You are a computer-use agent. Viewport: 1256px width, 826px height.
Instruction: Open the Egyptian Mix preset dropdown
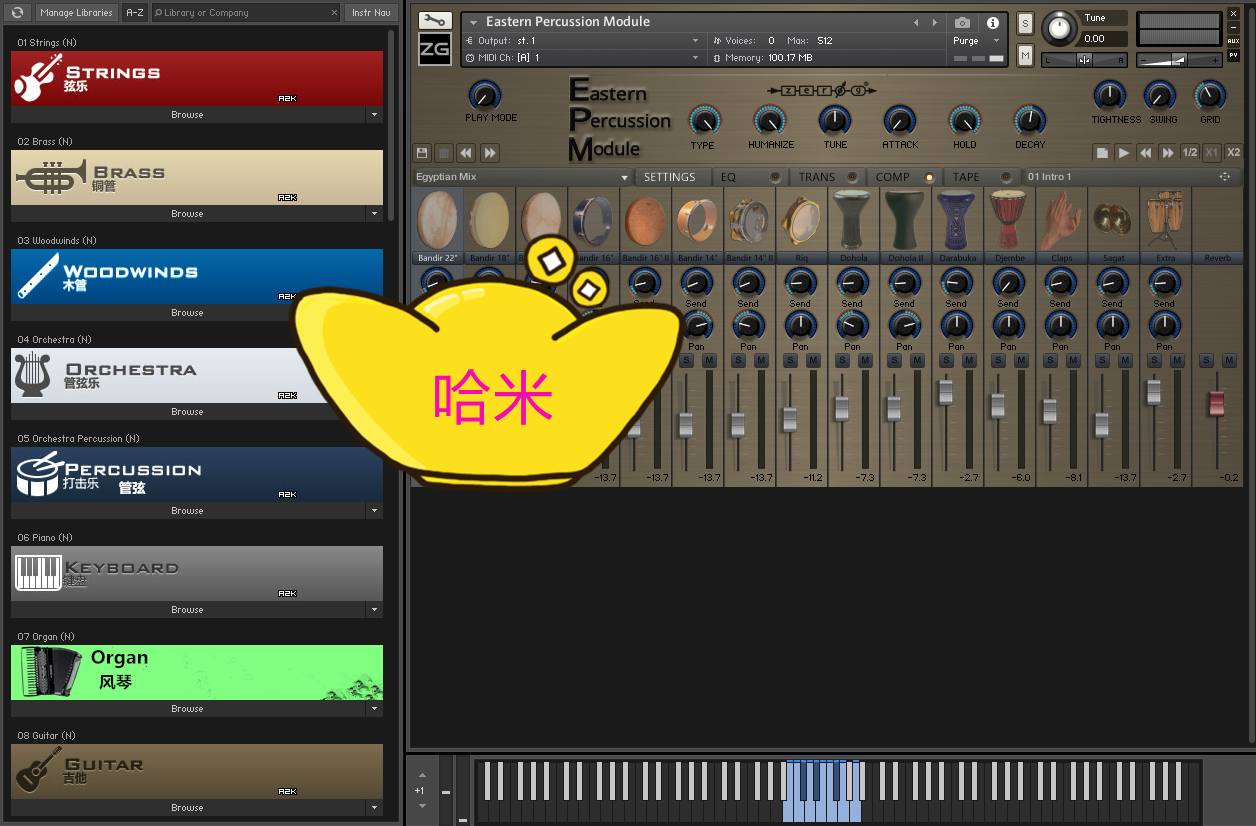[x=522, y=177]
